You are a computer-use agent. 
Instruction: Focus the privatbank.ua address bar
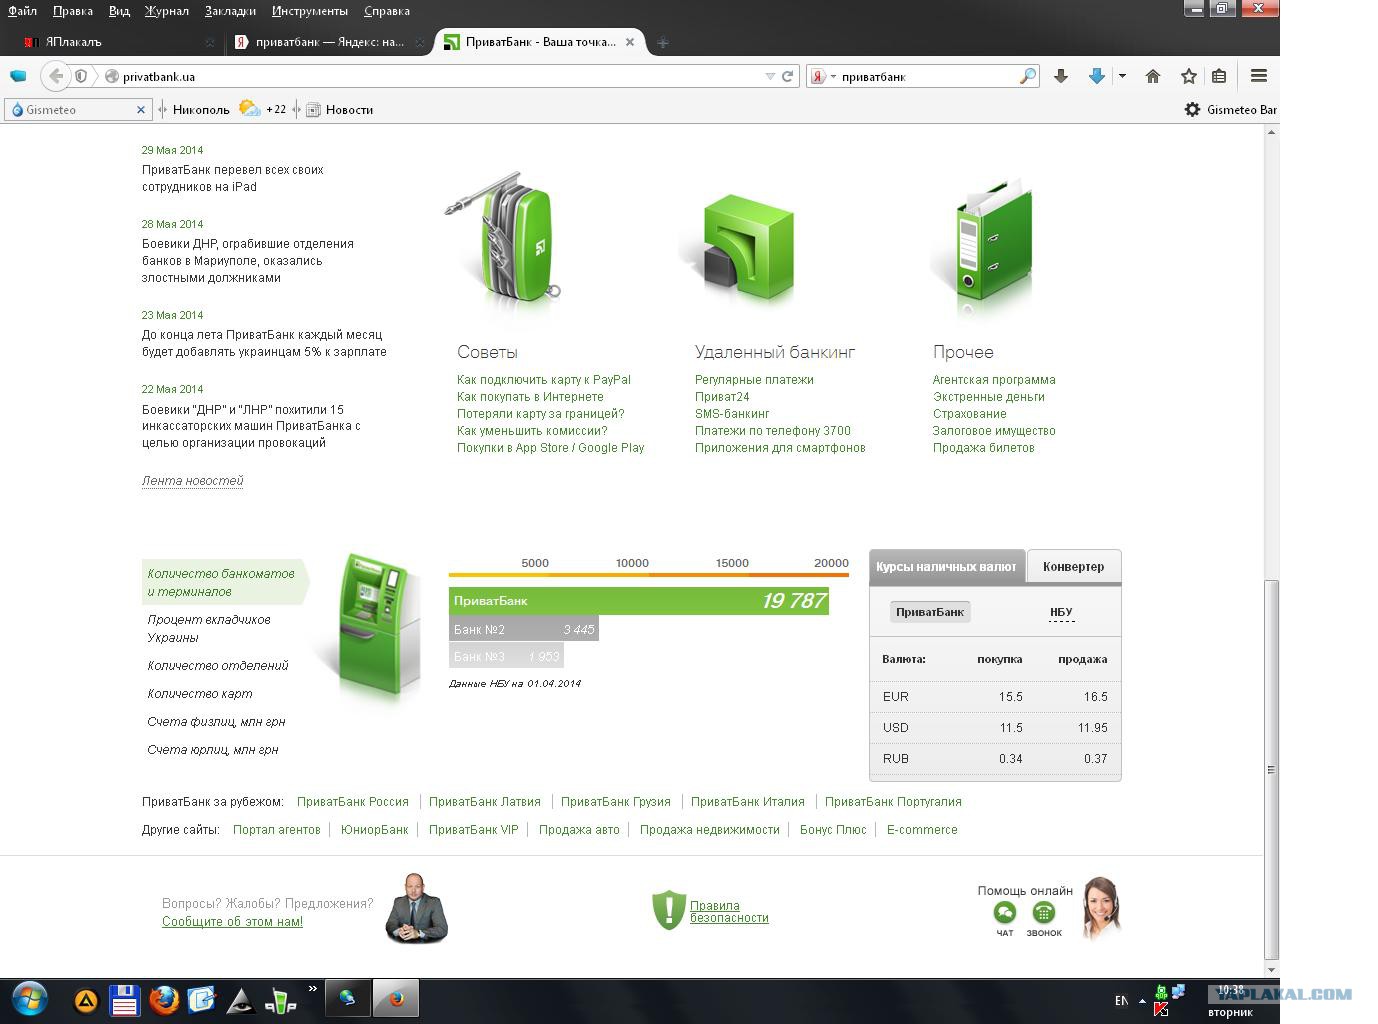click(x=440, y=76)
